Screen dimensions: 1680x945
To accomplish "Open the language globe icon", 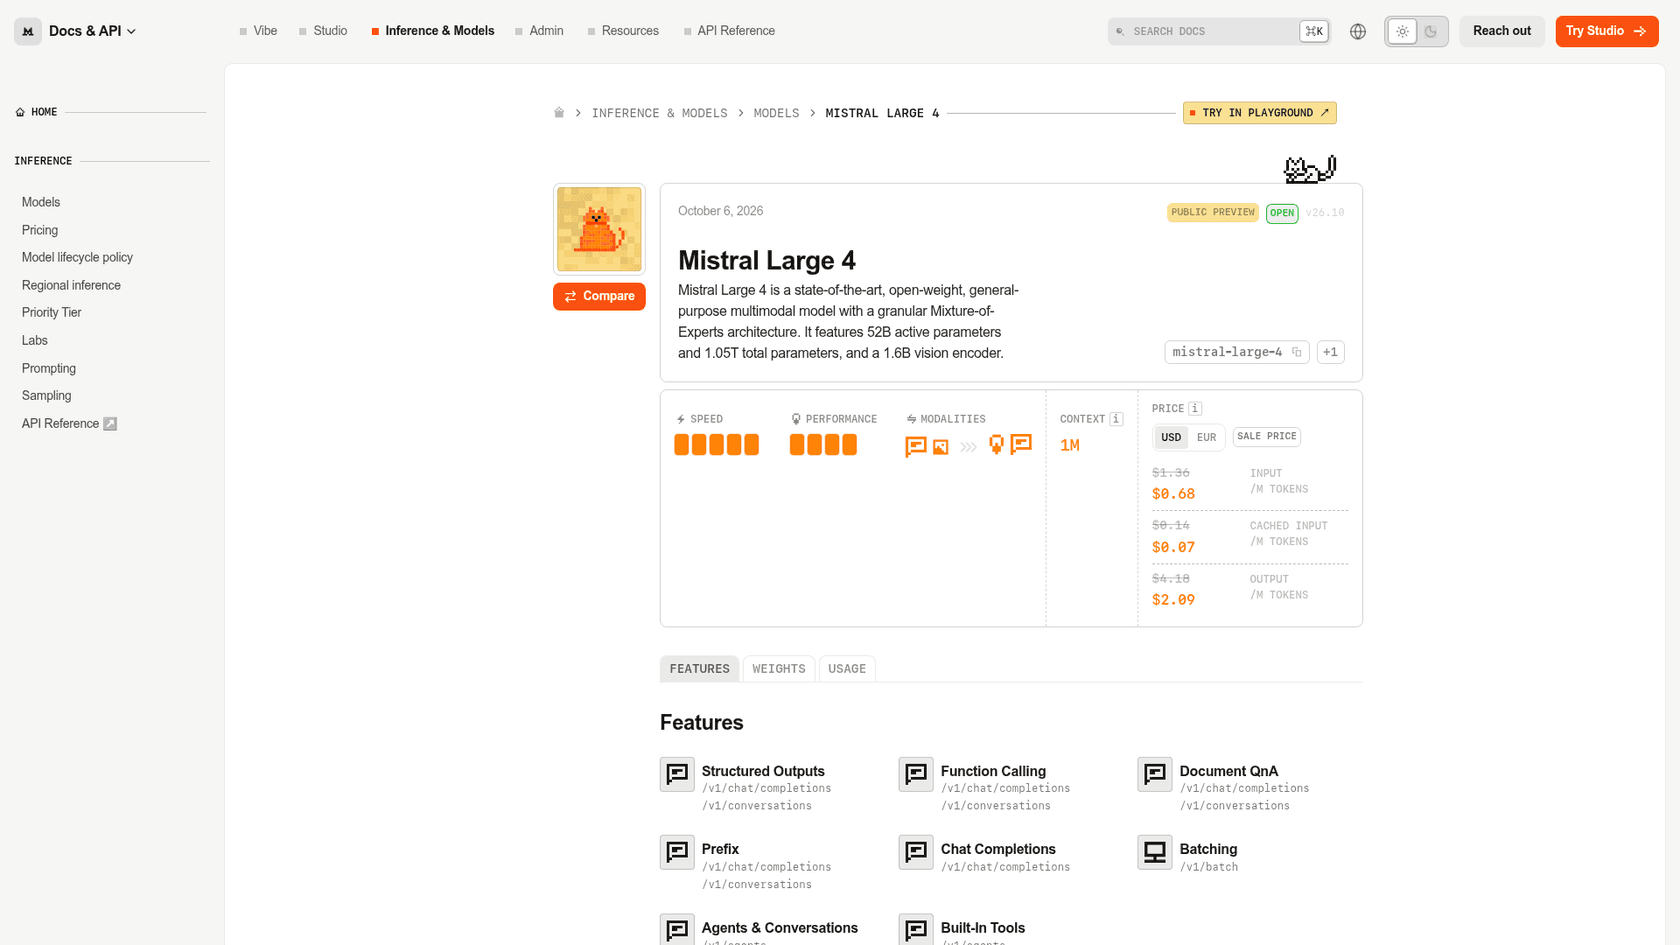I will point(1357,31).
